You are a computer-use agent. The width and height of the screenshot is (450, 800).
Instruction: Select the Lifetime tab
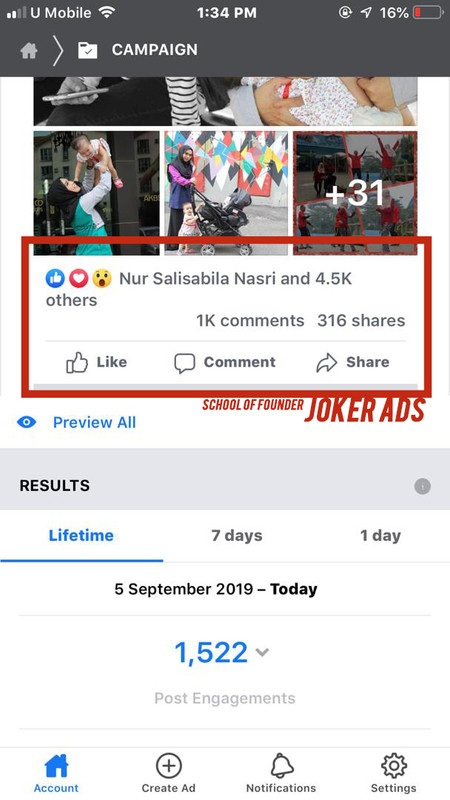pyautogui.click(x=81, y=536)
